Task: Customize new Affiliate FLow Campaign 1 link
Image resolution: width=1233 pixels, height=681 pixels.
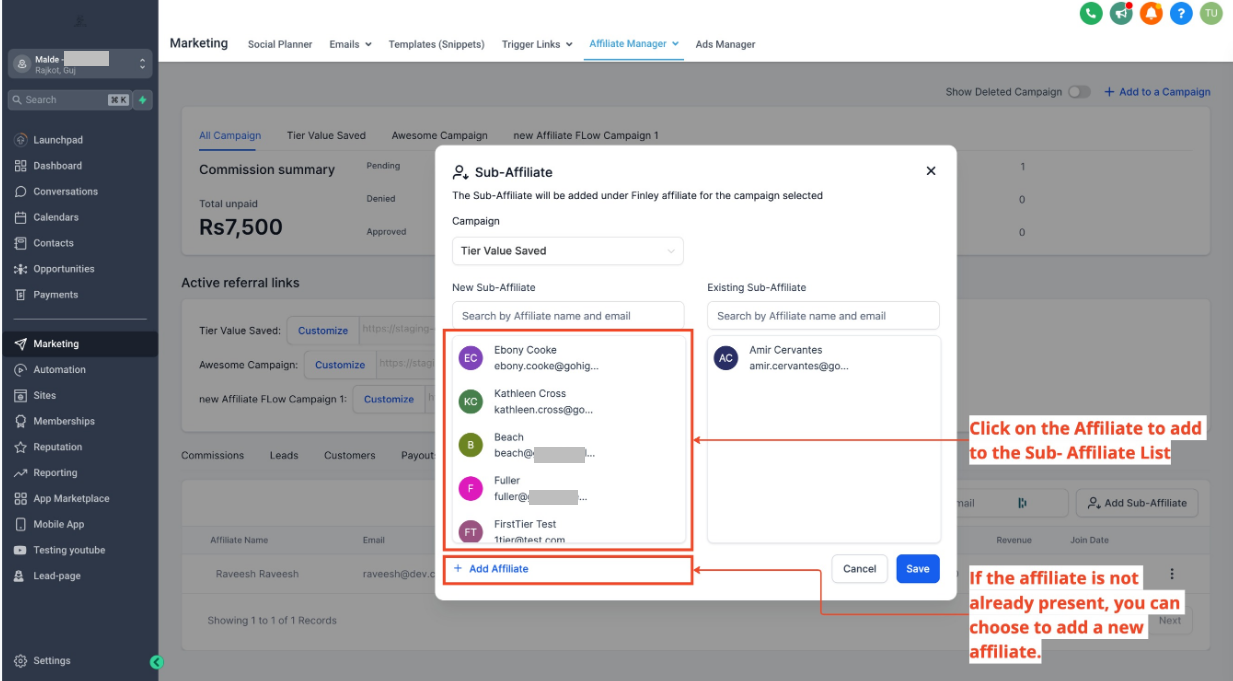Action: 389,399
